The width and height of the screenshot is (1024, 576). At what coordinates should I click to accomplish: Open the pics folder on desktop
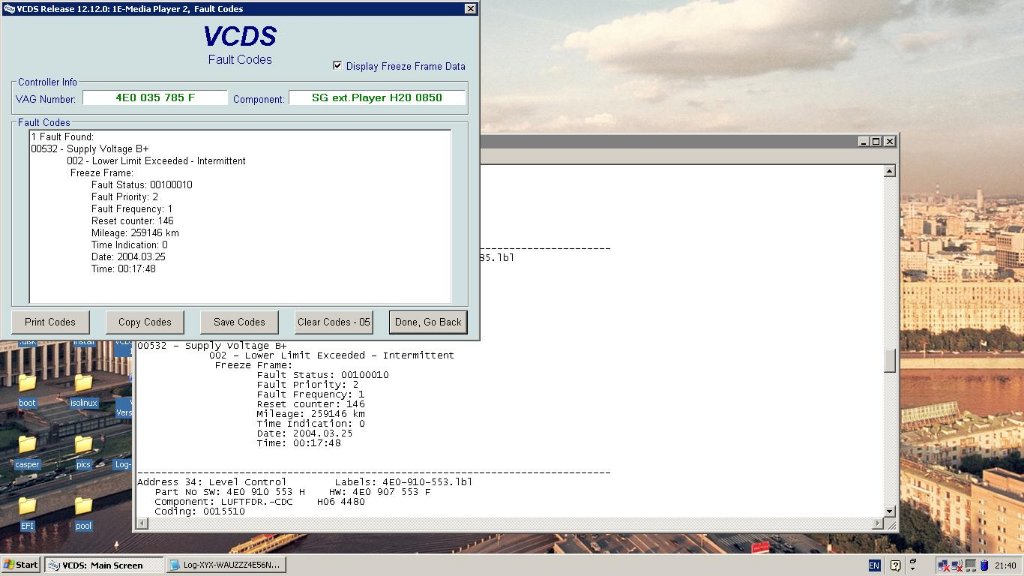[x=83, y=444]
